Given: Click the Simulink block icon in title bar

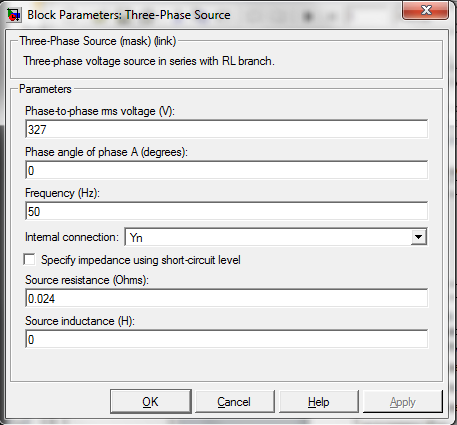Looking at the screenshot, I should tap(14, 15).
